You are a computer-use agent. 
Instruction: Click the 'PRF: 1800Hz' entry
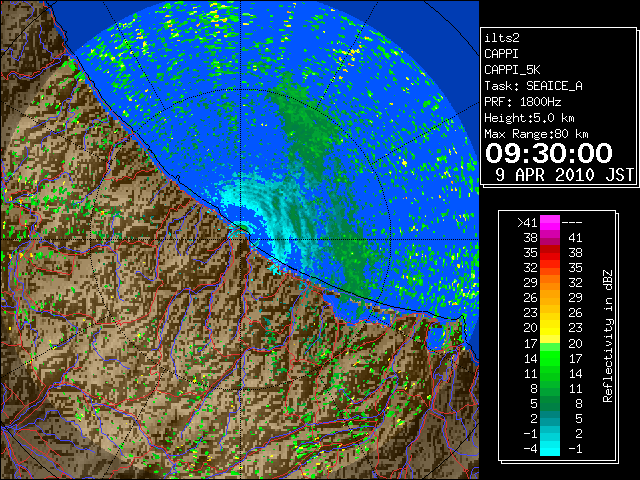click(x=522, y=102)
